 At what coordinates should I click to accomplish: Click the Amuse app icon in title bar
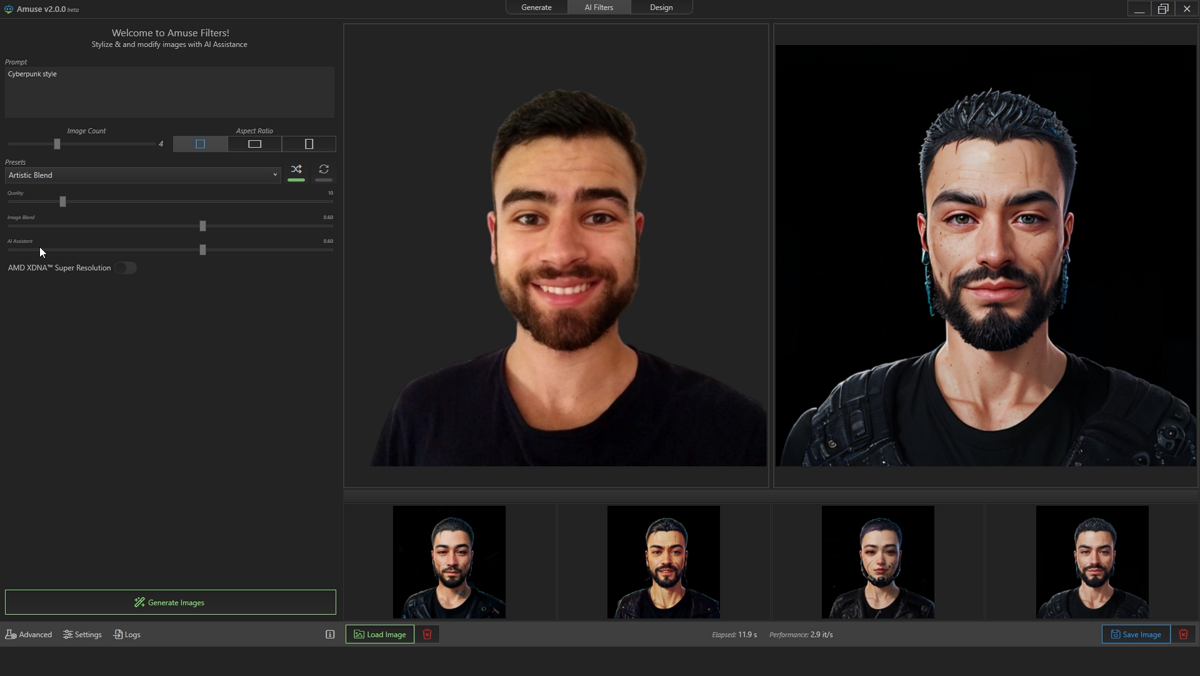pyautogui.click(x=9, y=8)
